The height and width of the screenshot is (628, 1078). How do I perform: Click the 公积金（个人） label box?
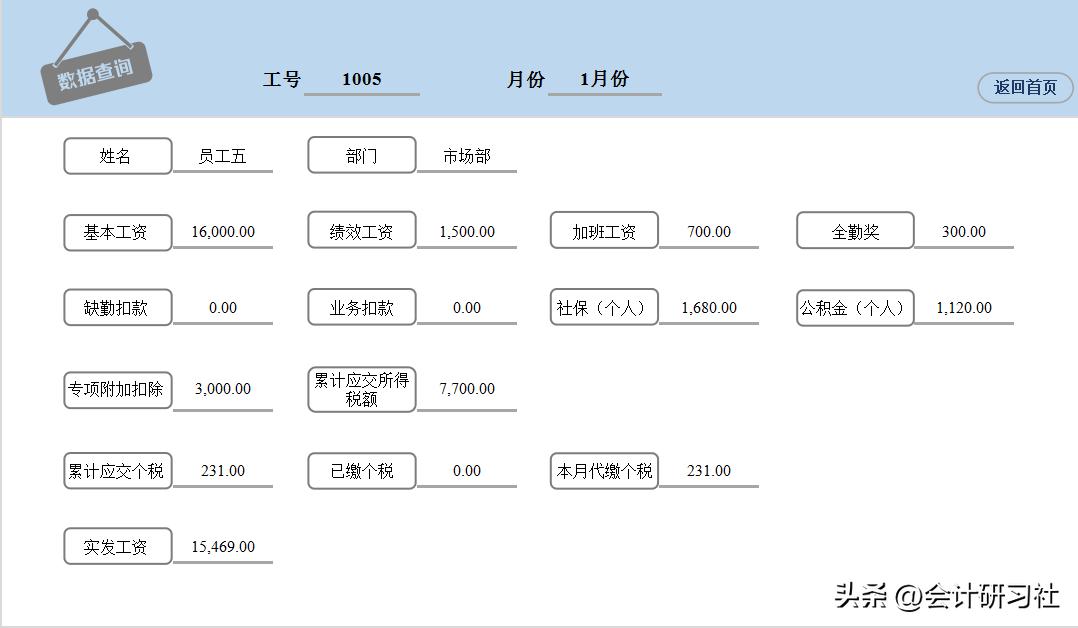click(x=854, y=308)
